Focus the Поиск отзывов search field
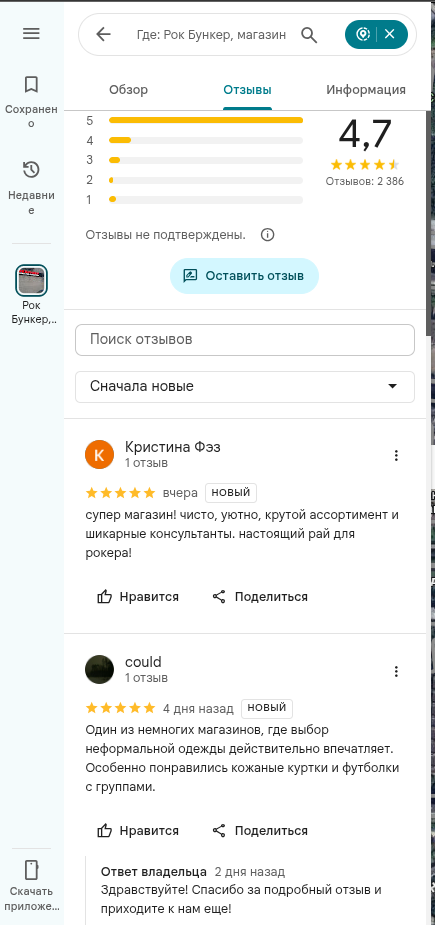Screen dimensions: 435x925 tap(245, 340)
